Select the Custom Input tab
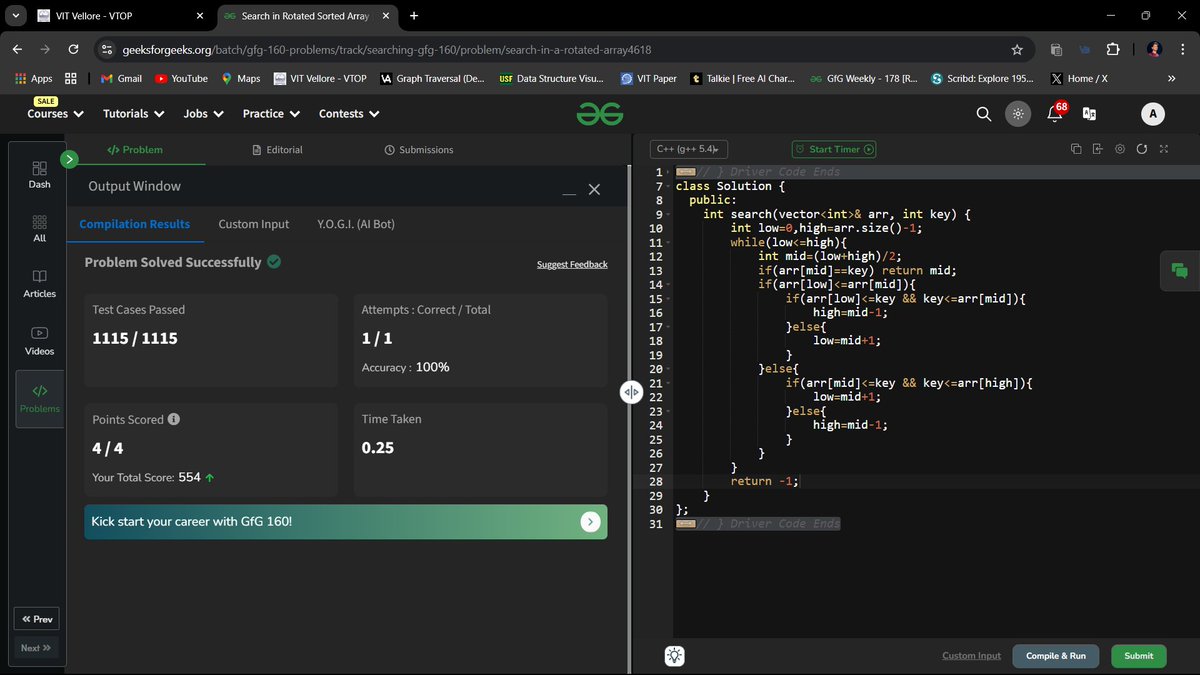The width and height of the screenshot is (1200, 675). click(254, 224)
